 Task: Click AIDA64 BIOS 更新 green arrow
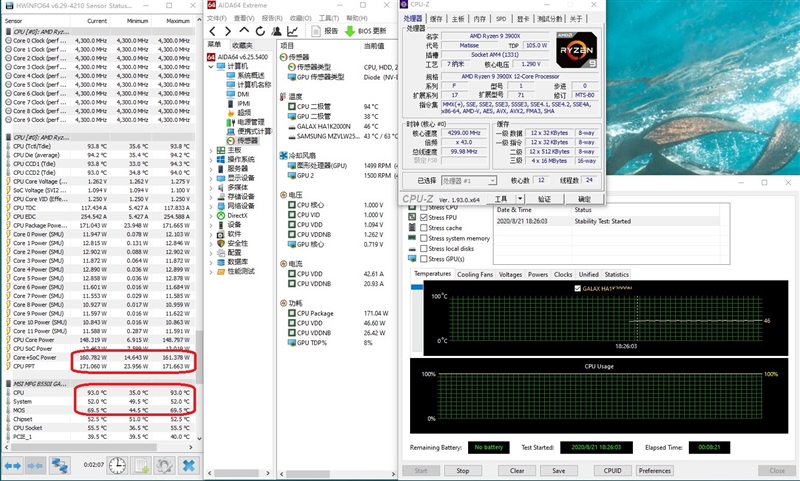tap(349, 31)
